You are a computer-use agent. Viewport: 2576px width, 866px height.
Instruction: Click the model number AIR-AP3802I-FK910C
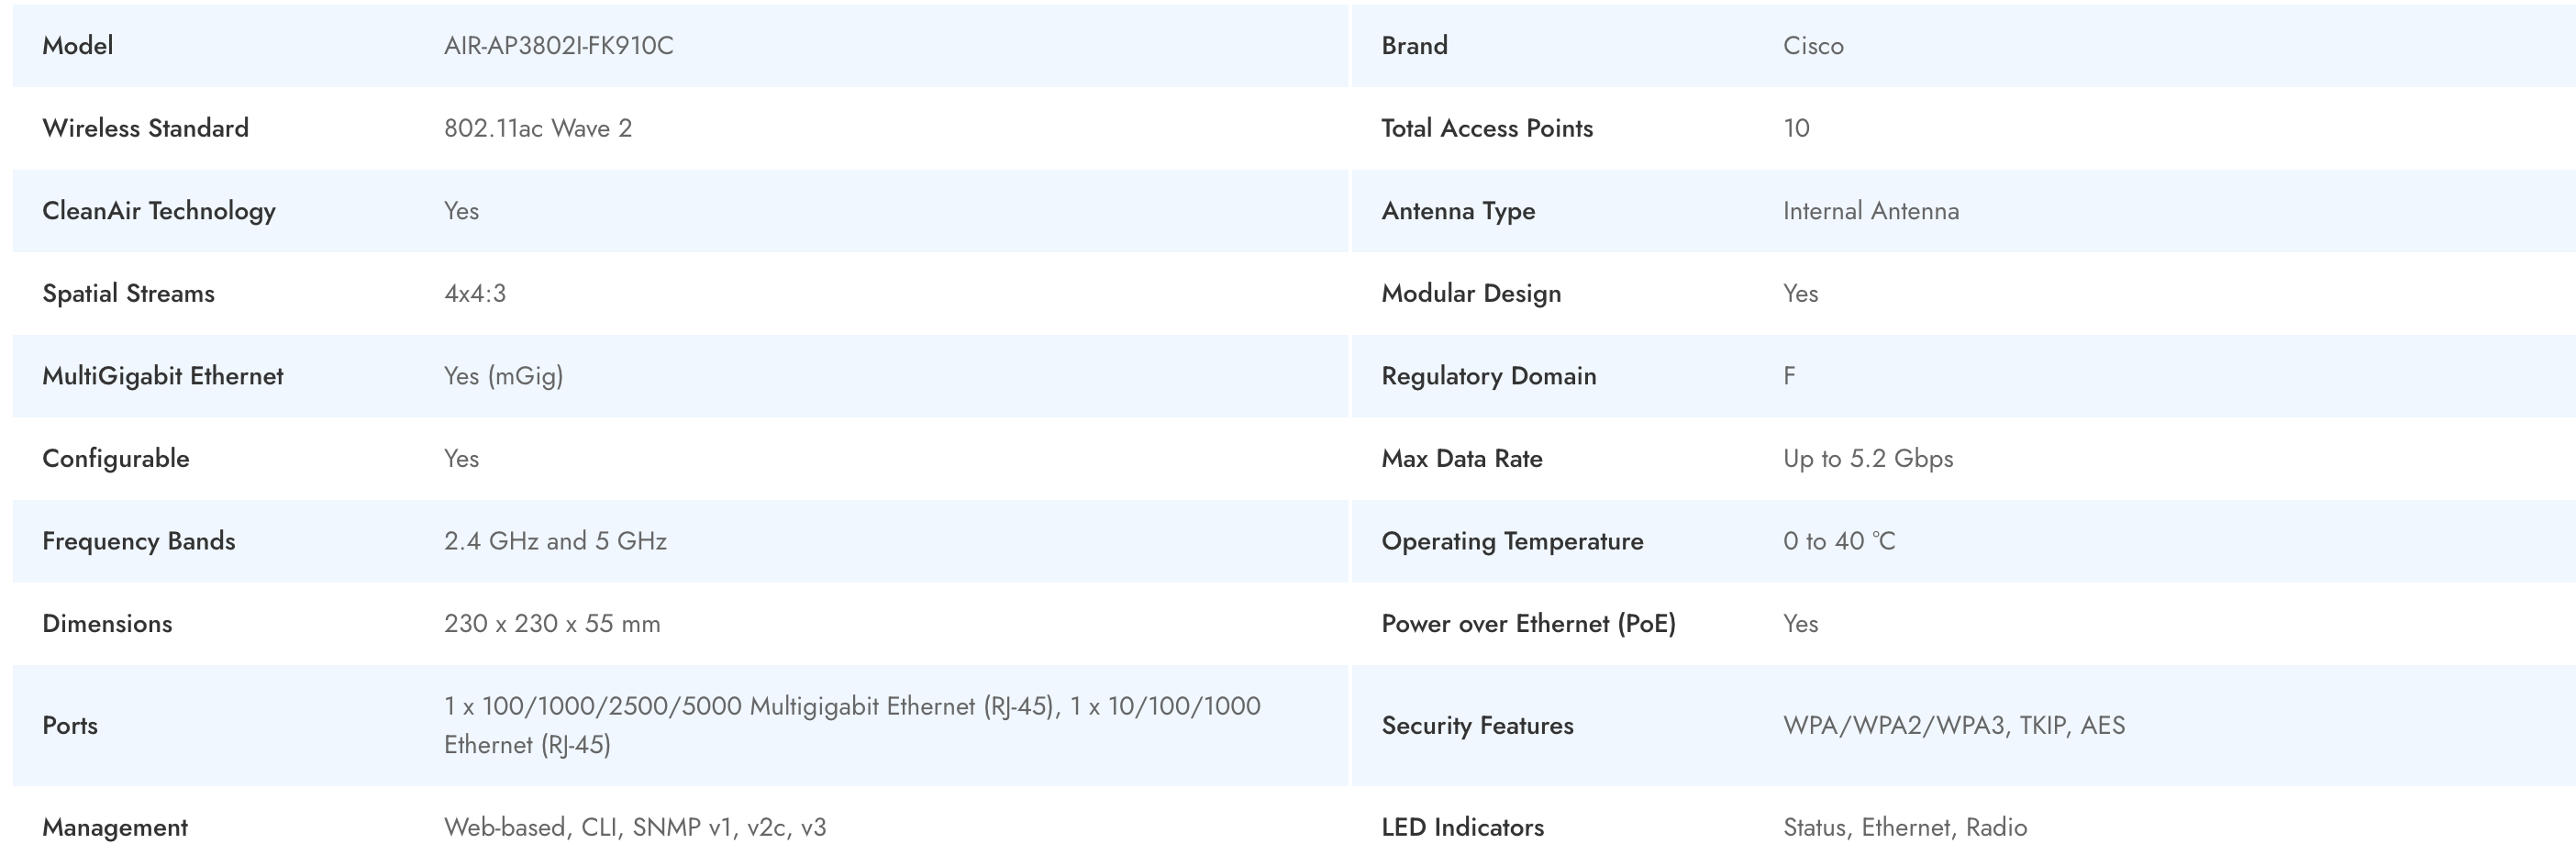pyautogui.click(x=558, y=46)
